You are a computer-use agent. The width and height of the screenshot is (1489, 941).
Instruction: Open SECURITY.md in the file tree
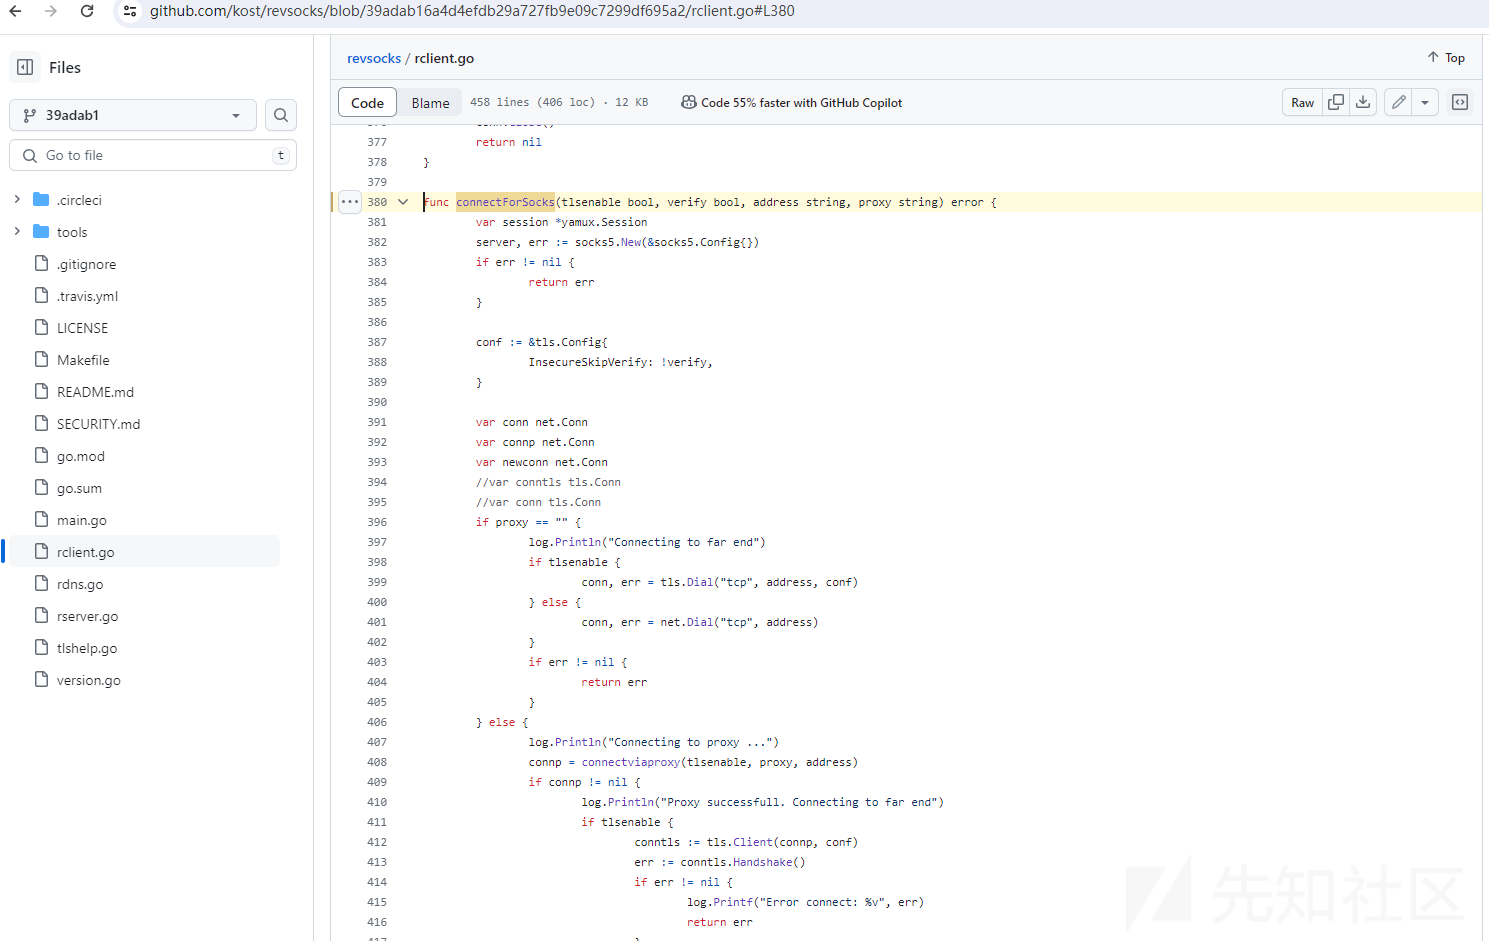tap(98, 424)
